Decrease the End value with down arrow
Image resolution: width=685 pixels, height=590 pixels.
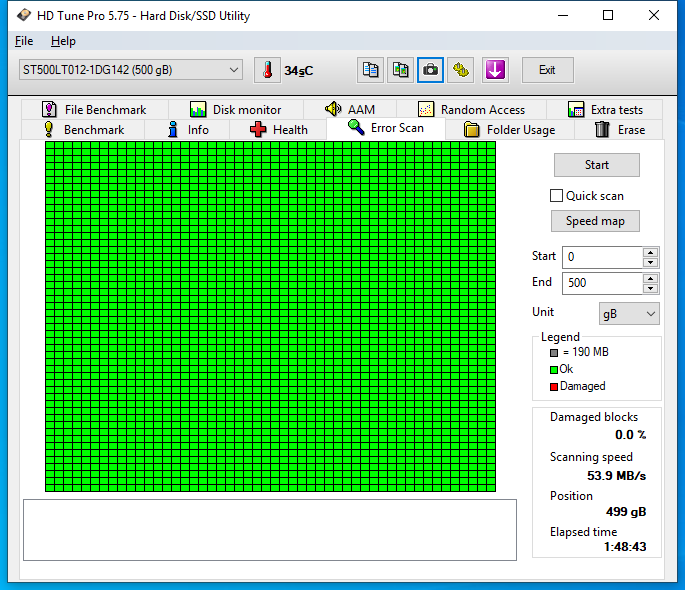pos(650,288)
